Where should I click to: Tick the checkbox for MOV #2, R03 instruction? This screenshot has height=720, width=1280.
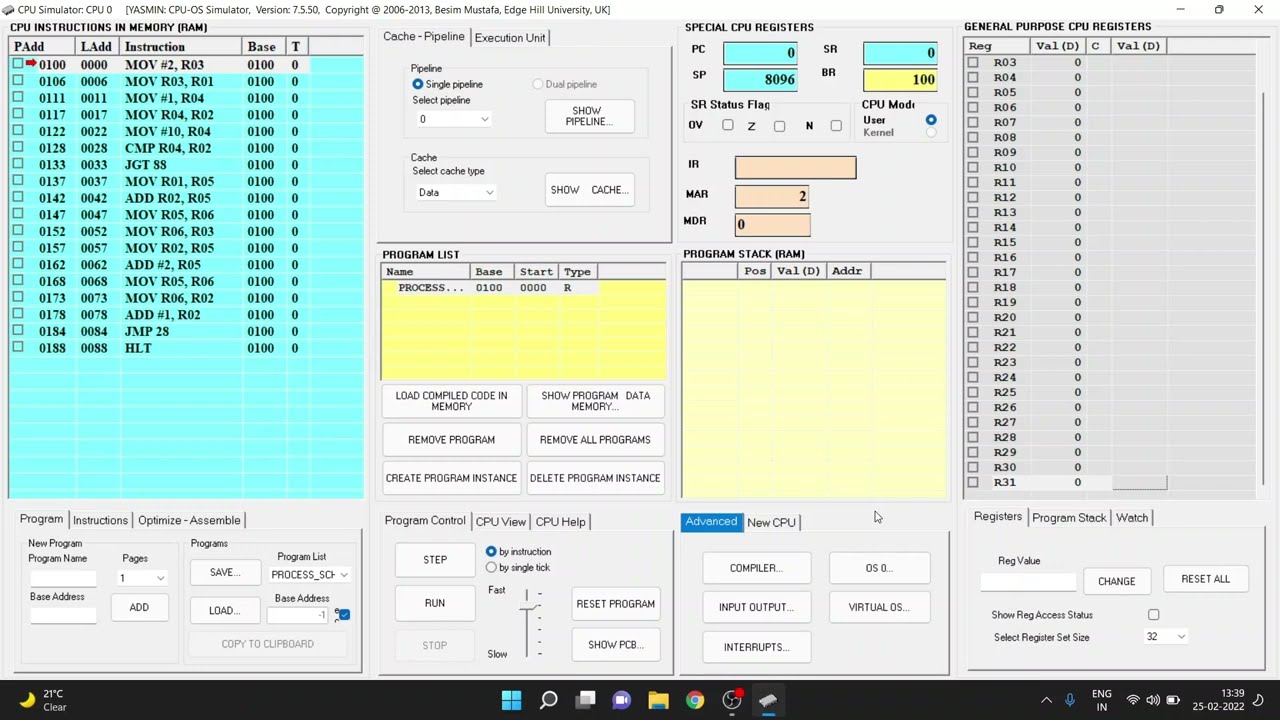[17, 64]
